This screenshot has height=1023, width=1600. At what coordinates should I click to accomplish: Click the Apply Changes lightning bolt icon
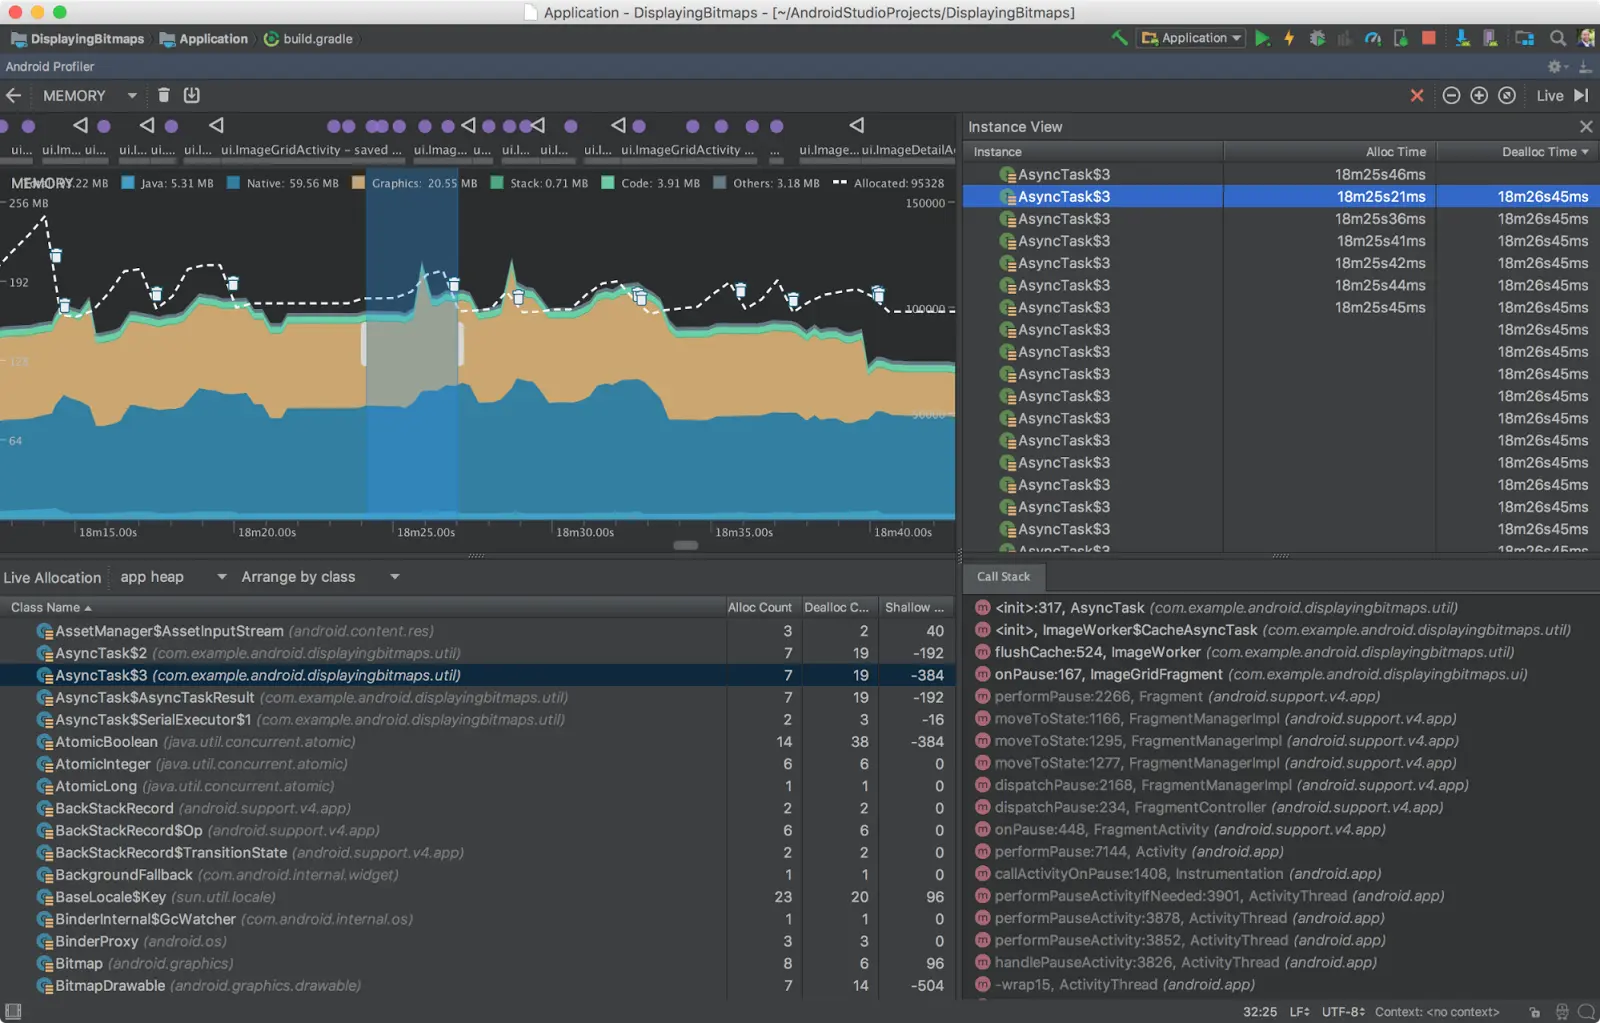[x=1289, y=38]
